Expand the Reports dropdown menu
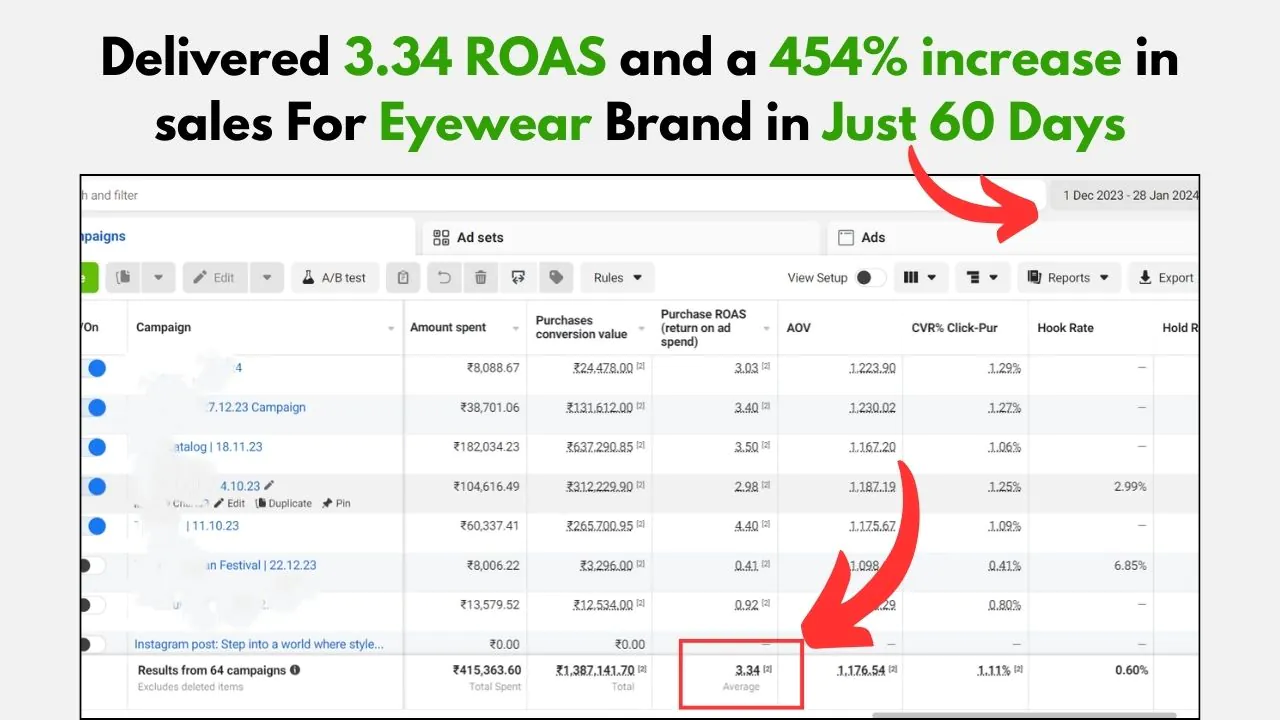 click(x=1068, y=278)
